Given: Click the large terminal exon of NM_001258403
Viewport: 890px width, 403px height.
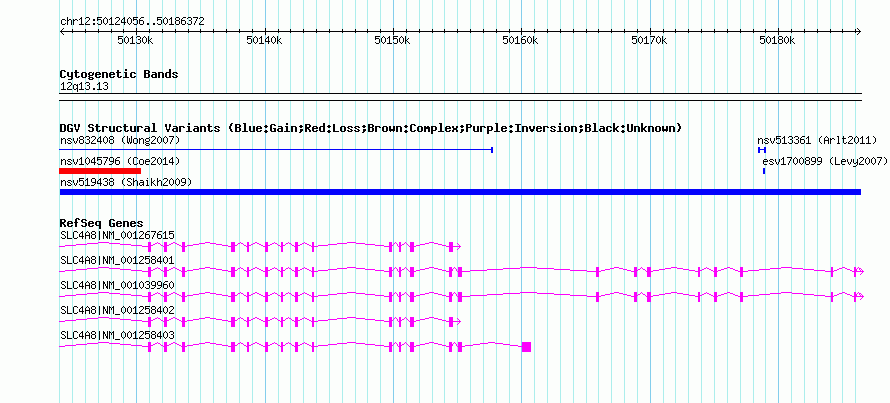Looking at the screenshot, I should point(526,347).
